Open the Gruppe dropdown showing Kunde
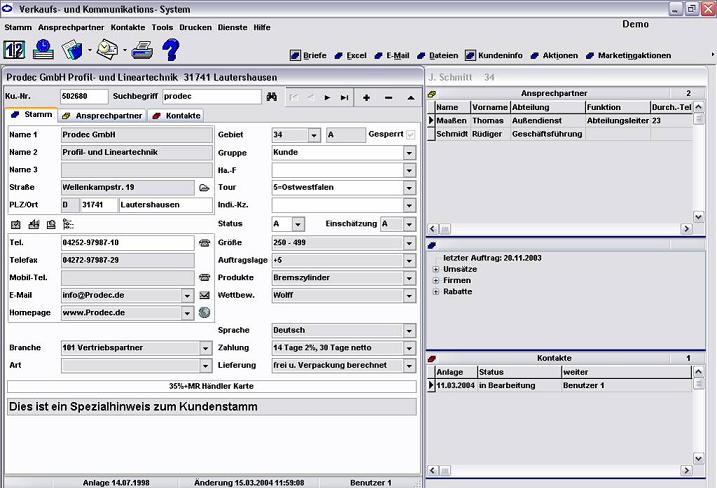The image size is (717, 488). click(x=409, y=152)
